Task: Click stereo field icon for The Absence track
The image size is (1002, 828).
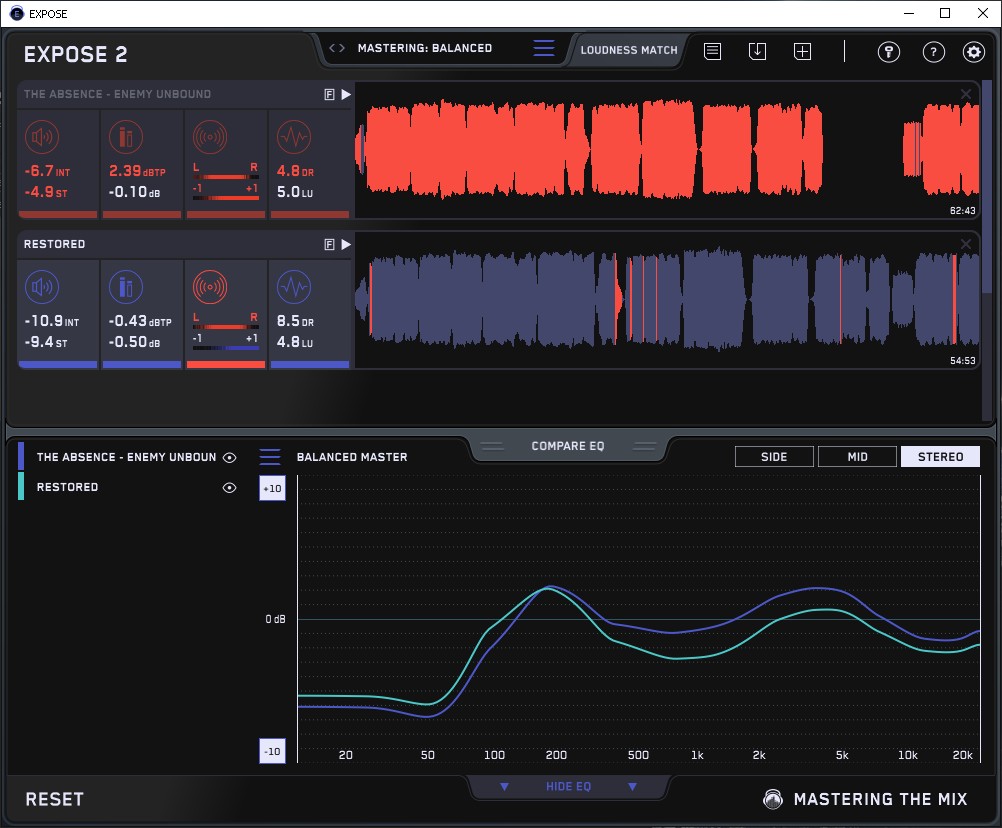Action: coord(210,137)
